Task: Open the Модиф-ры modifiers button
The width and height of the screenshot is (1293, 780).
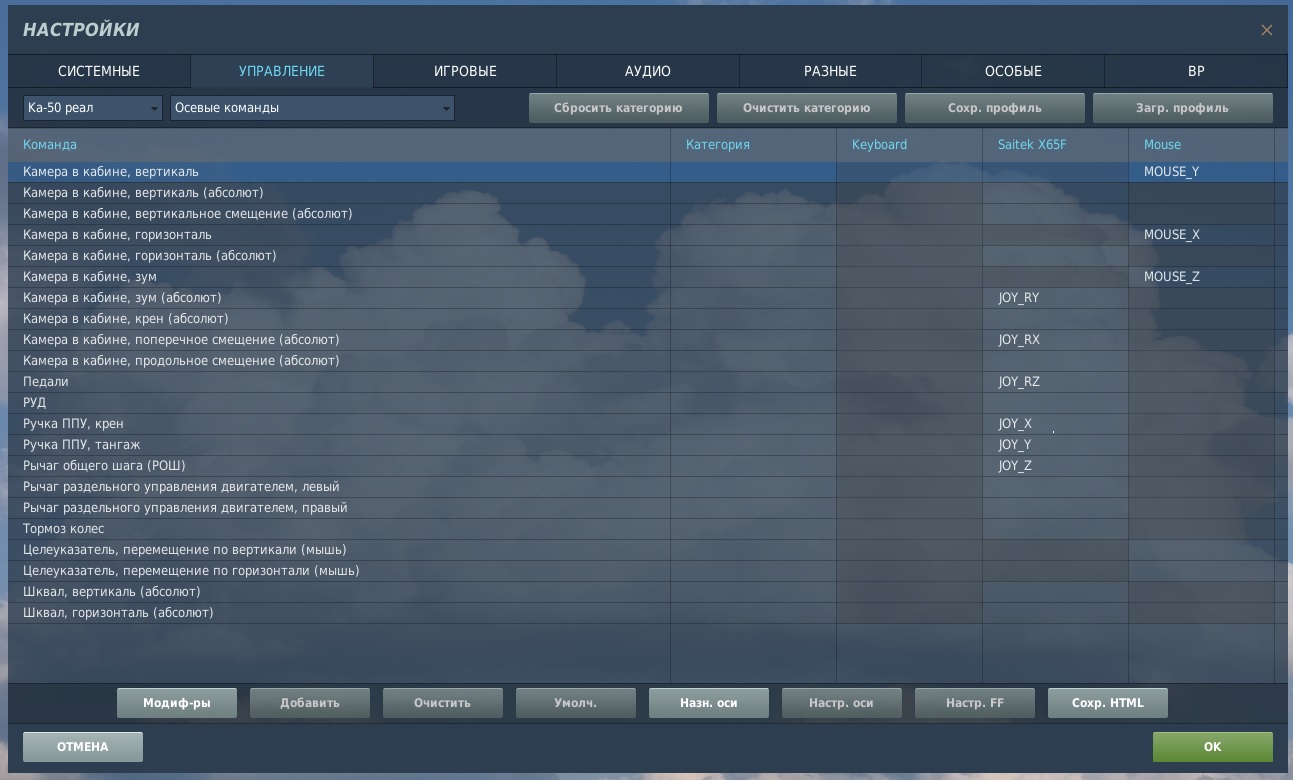Action: tap(177, 703)
